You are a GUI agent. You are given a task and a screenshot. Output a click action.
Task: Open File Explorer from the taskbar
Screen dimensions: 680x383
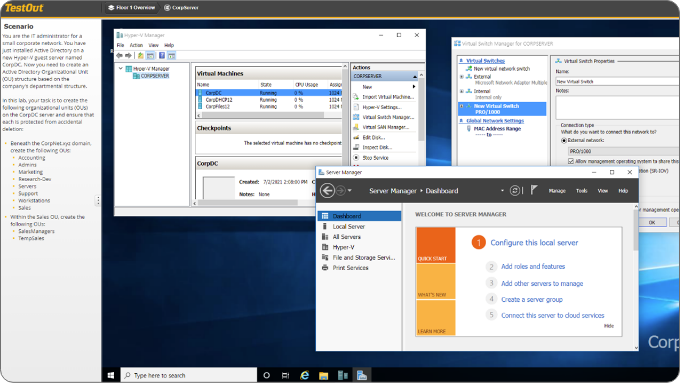pos(324,375)
